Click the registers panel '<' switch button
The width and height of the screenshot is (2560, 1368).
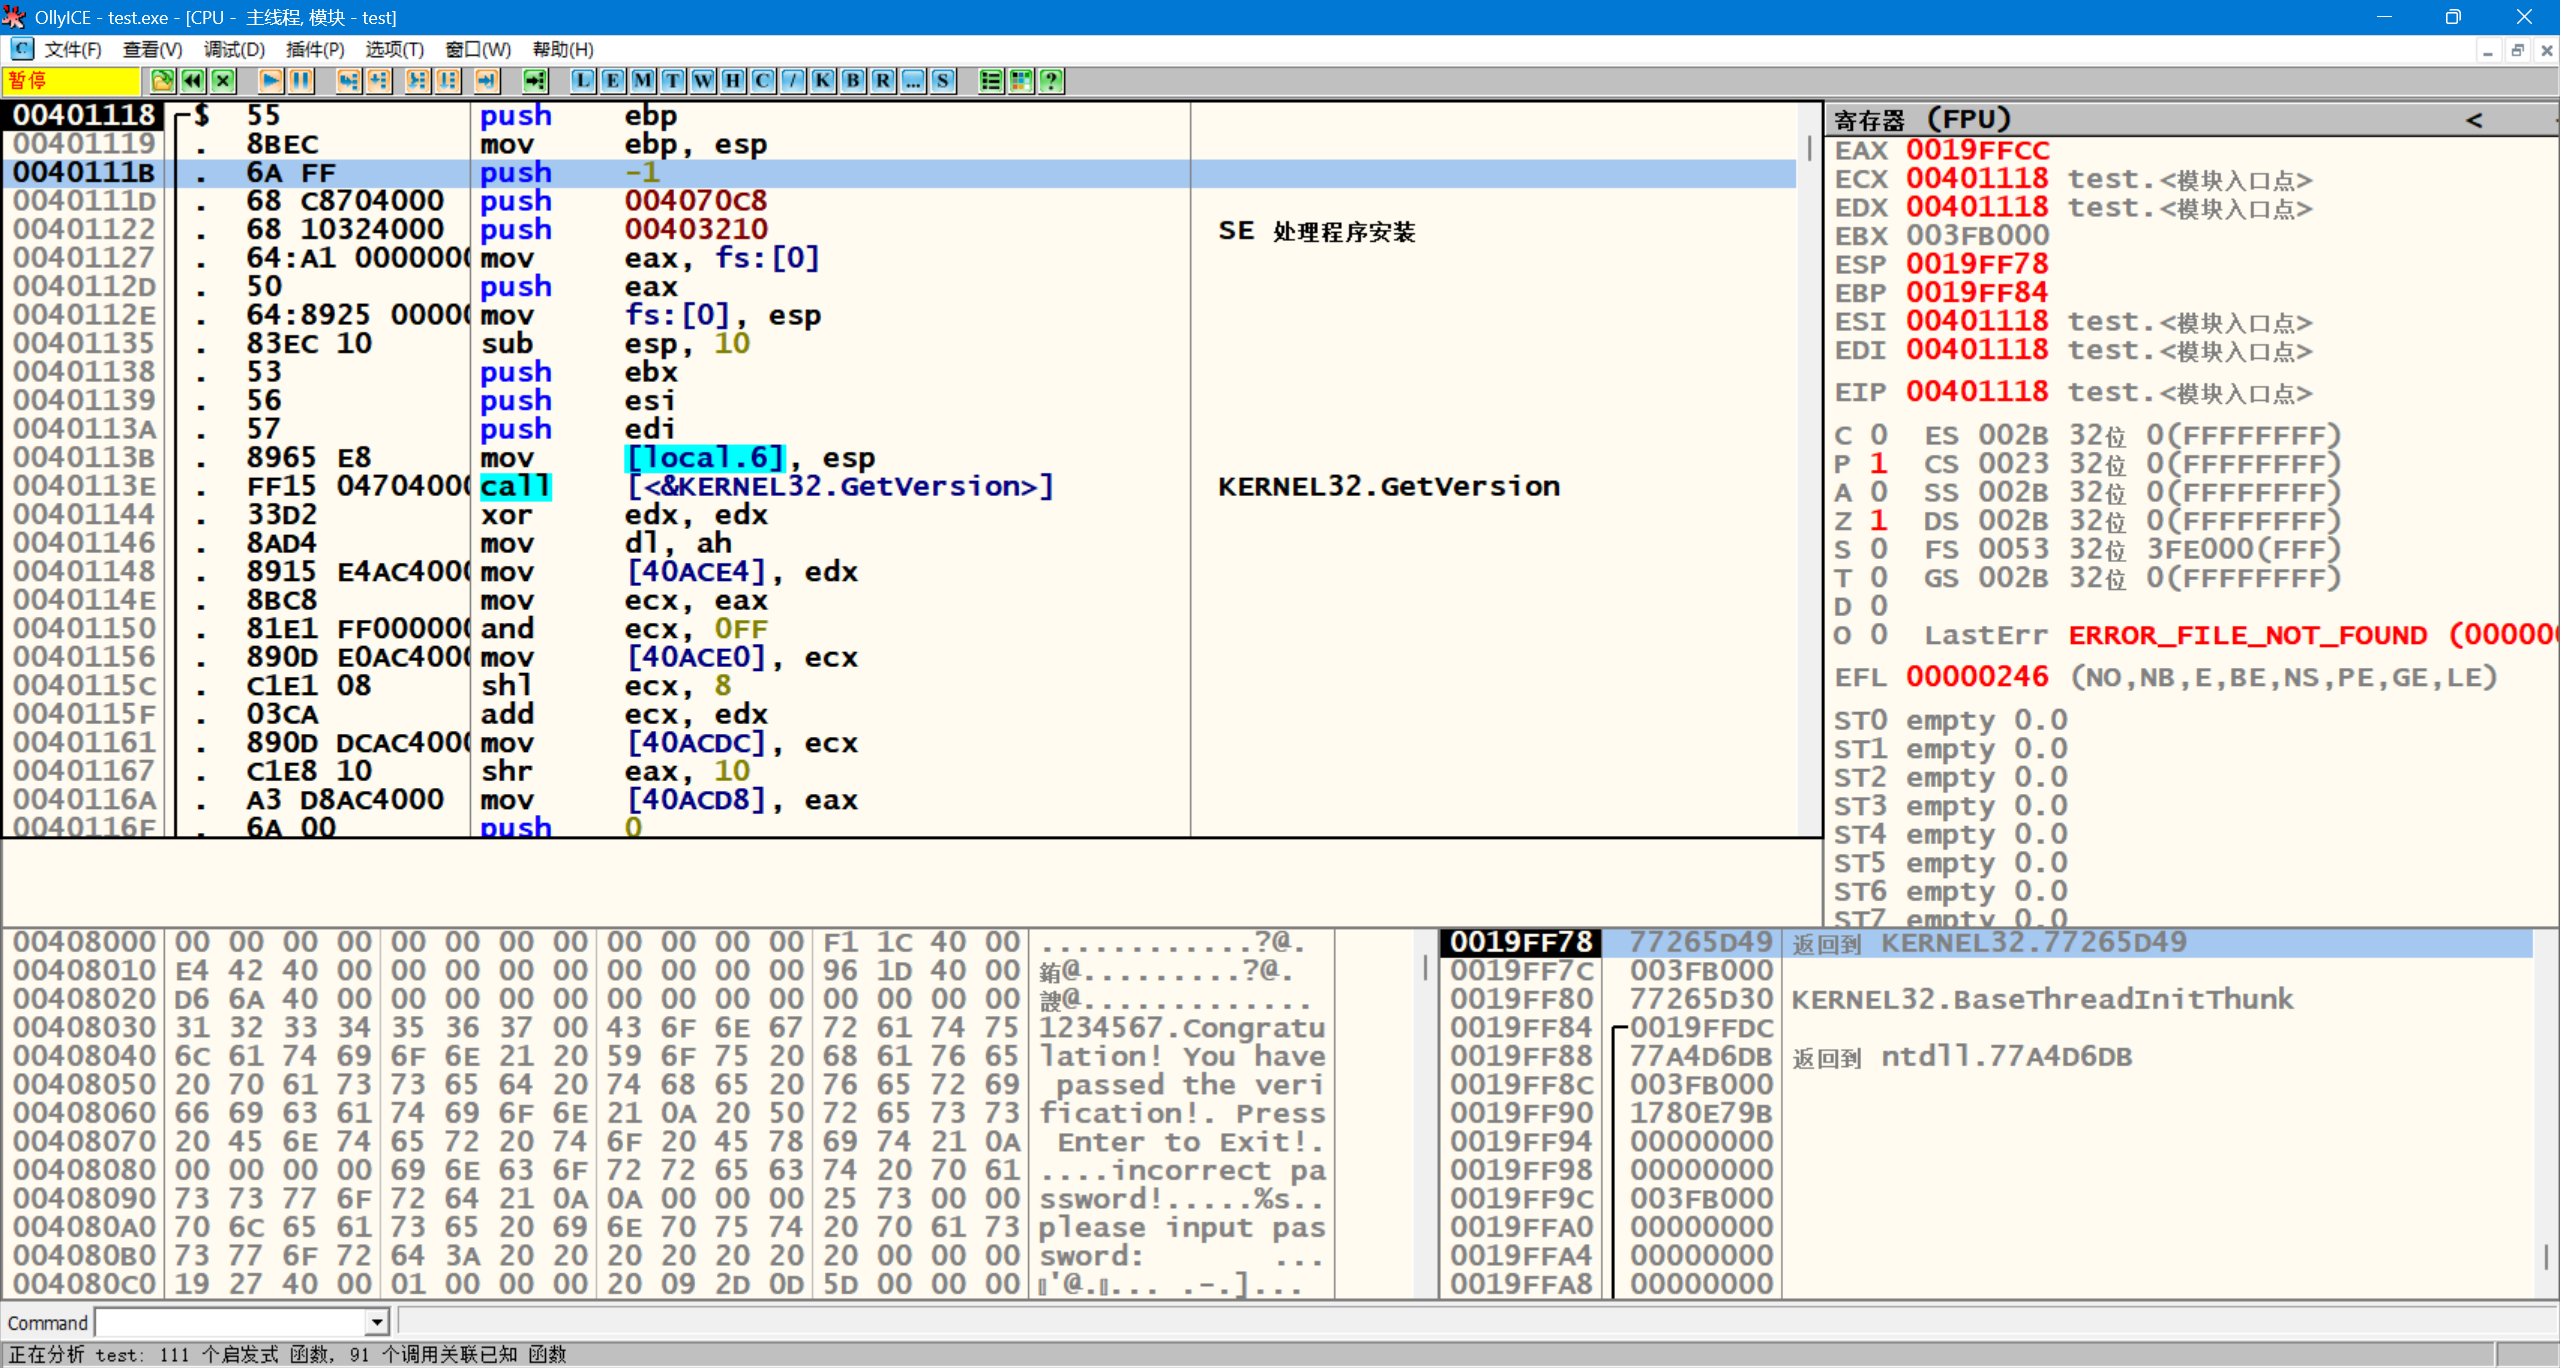2474,120
